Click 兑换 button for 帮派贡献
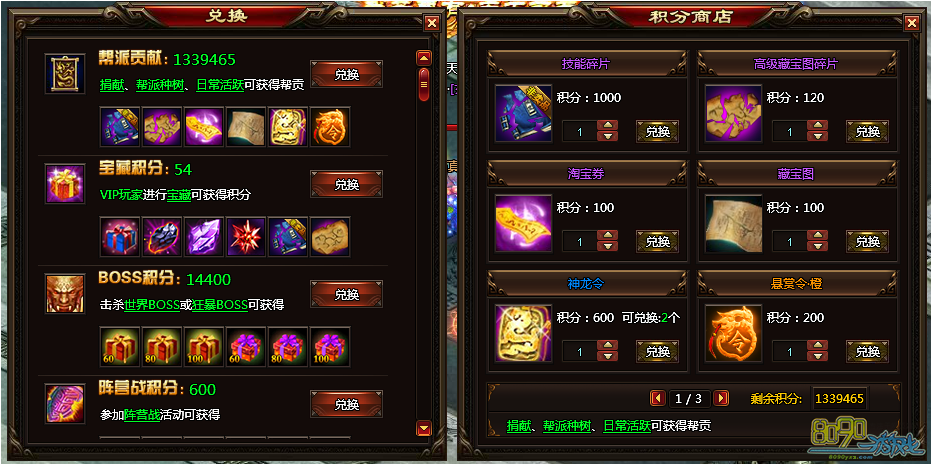The width and height of the screenshot is (932, 465). (347, 74)
